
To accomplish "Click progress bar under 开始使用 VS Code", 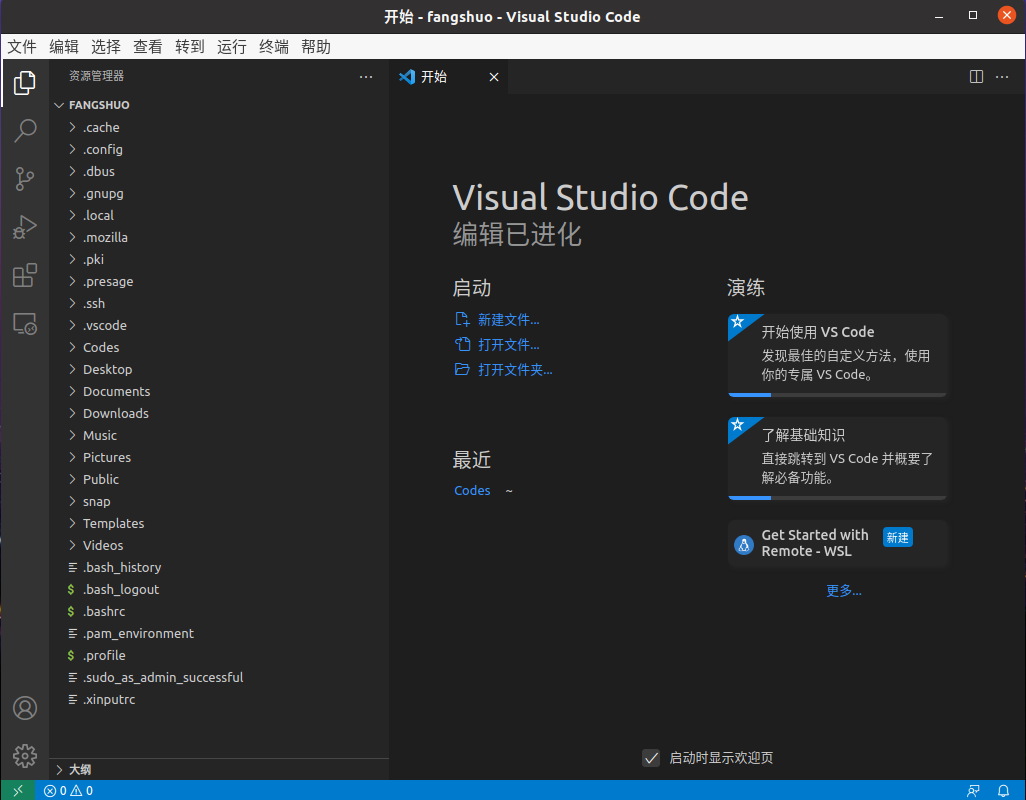I will click(838, 394).
